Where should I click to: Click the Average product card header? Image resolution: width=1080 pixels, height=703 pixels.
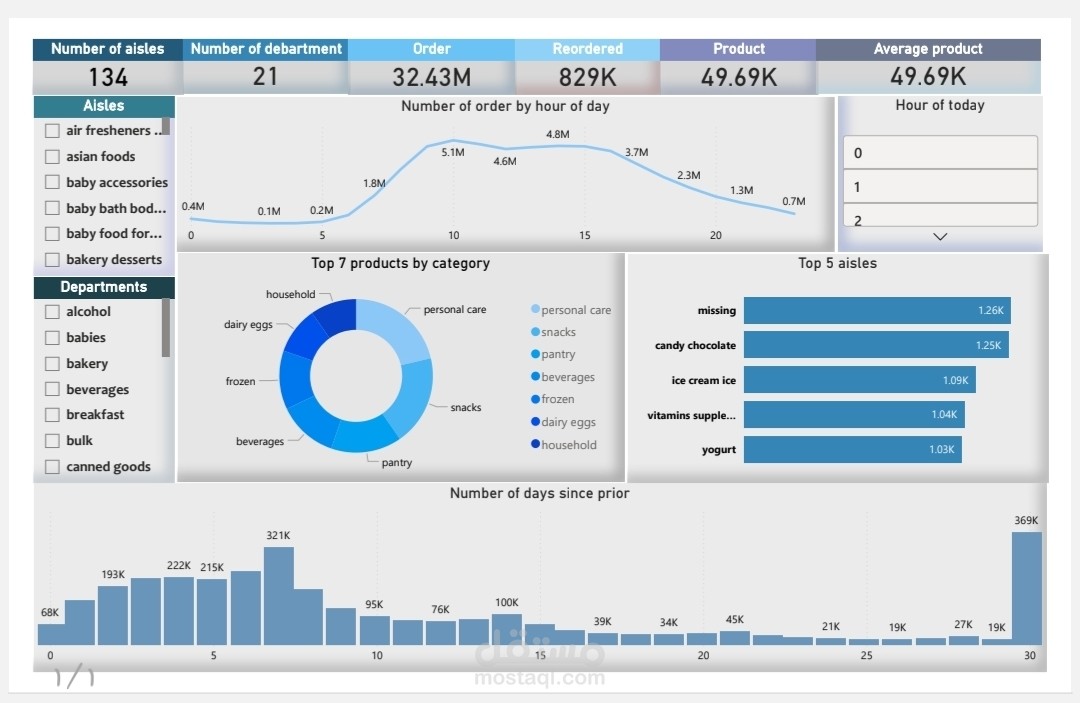coord(928,49)
